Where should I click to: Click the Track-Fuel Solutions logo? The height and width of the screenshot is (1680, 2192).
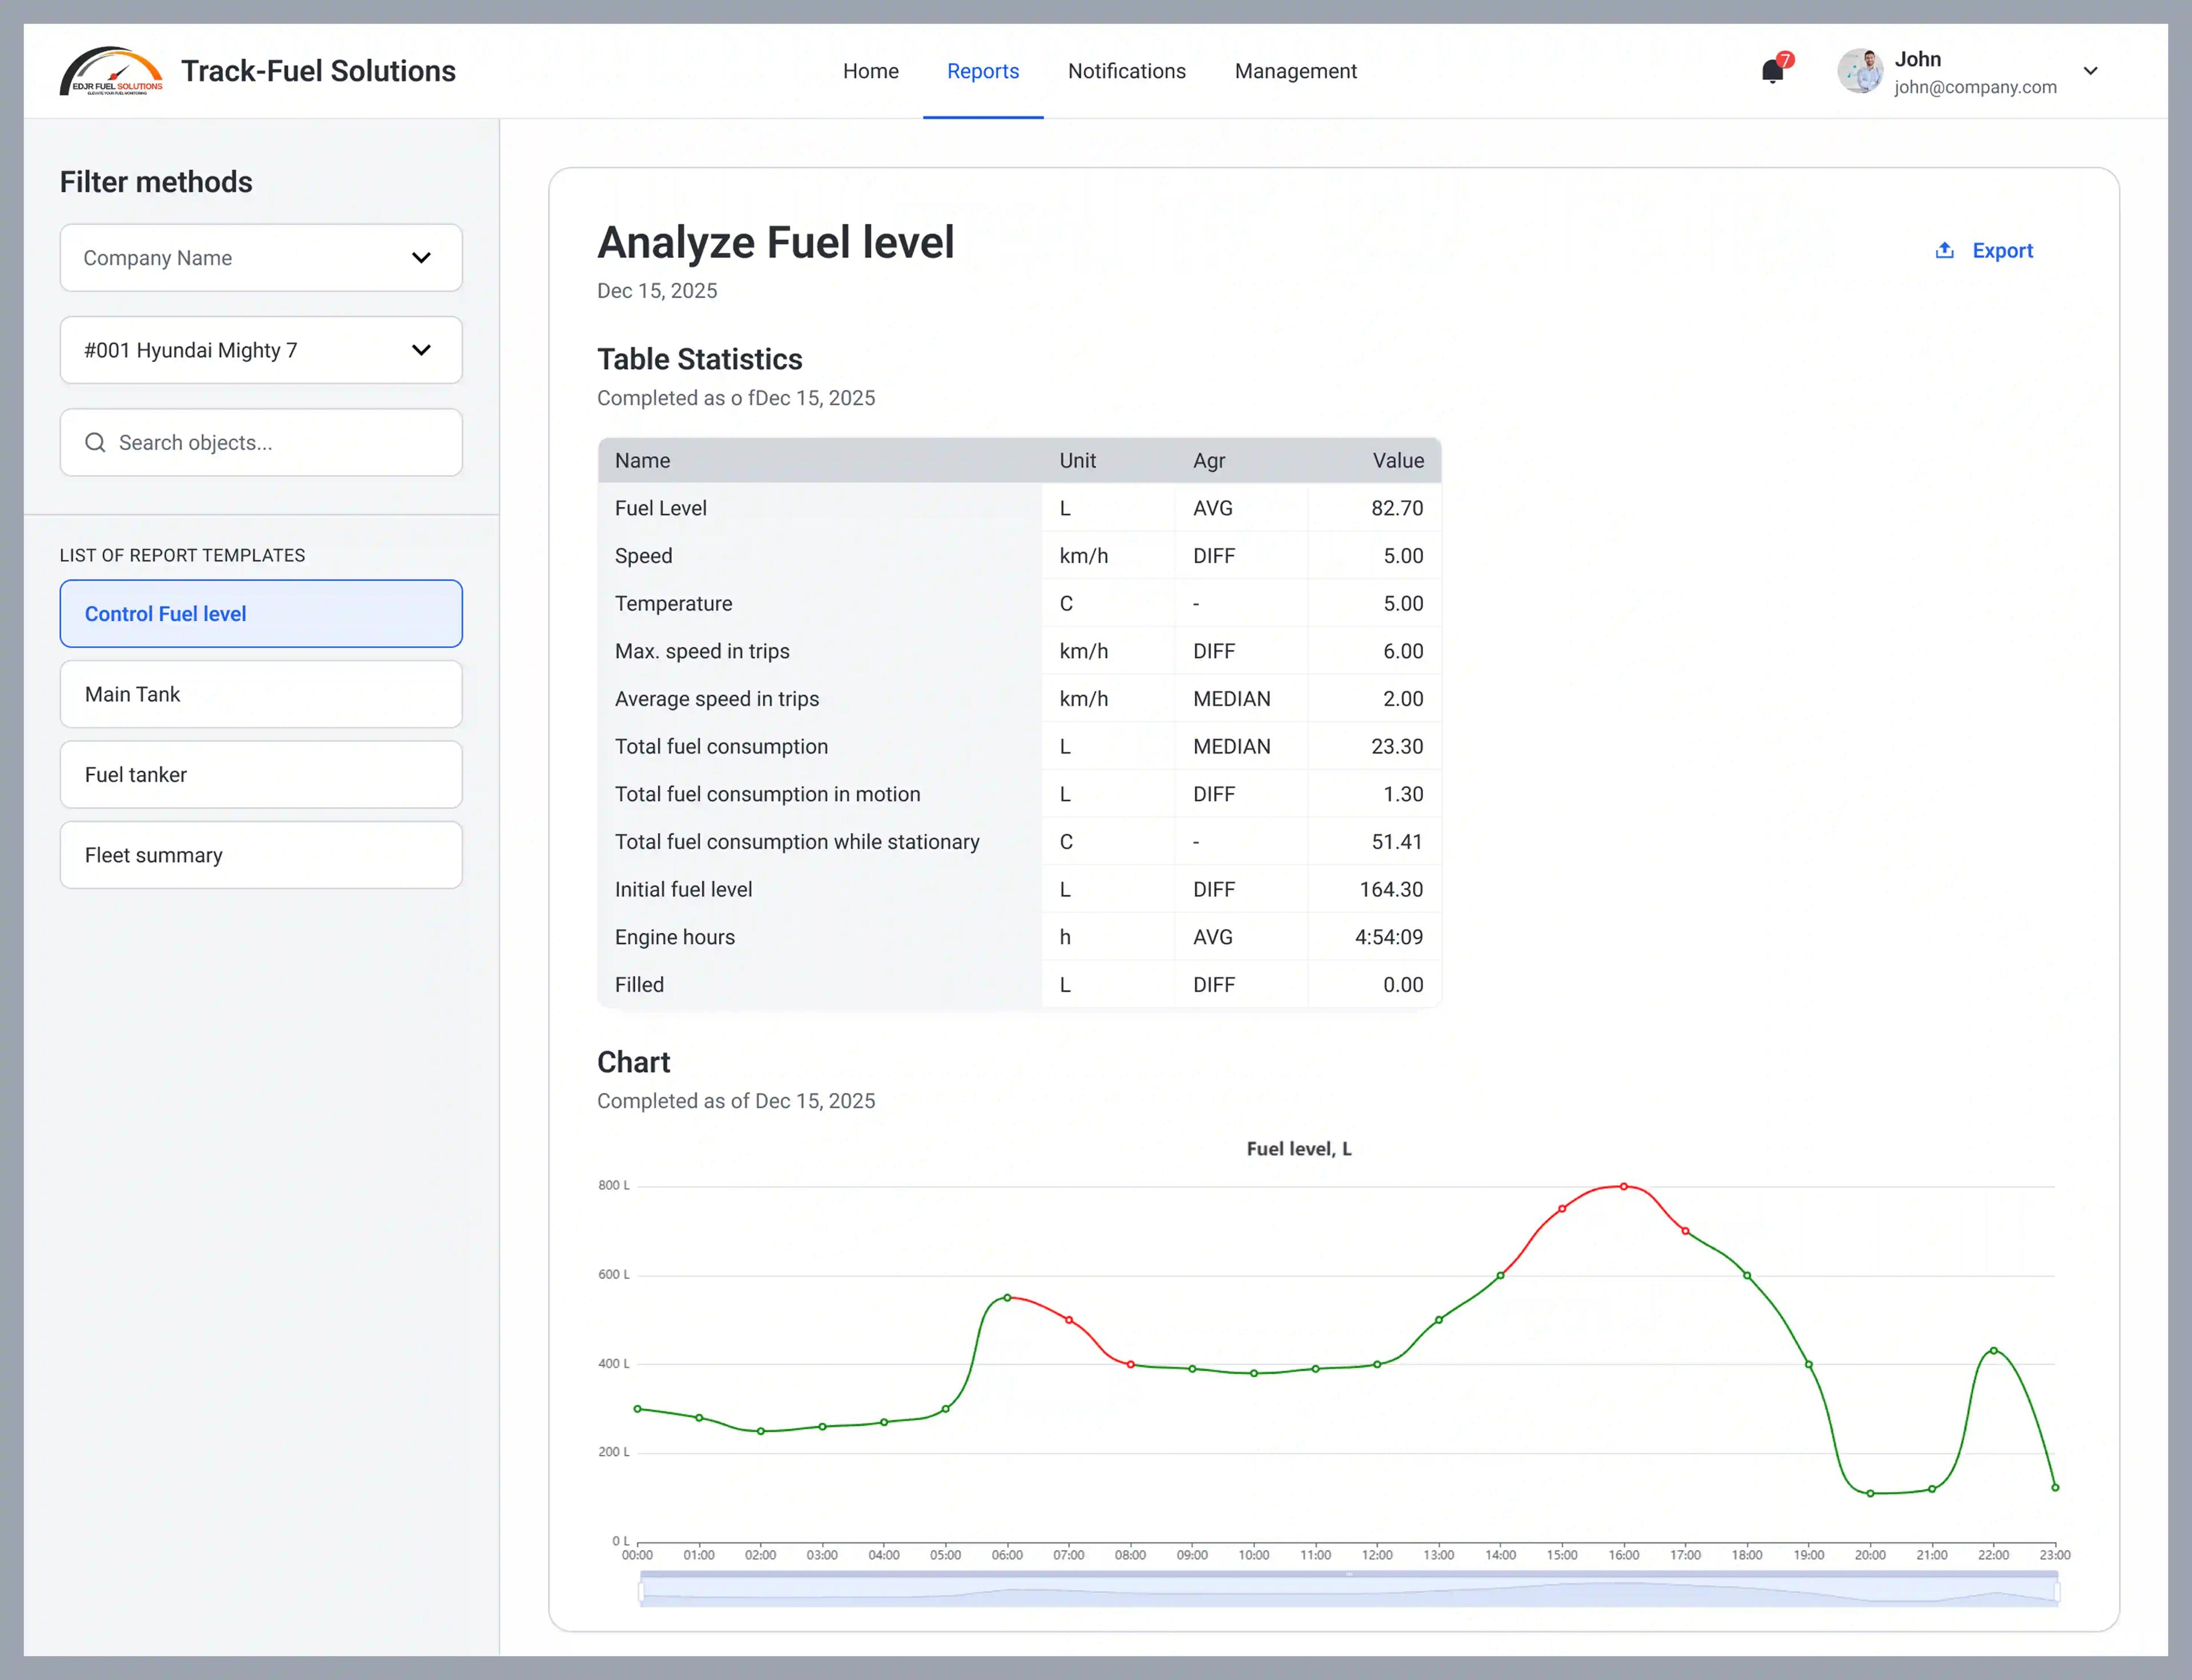point(111,71)
